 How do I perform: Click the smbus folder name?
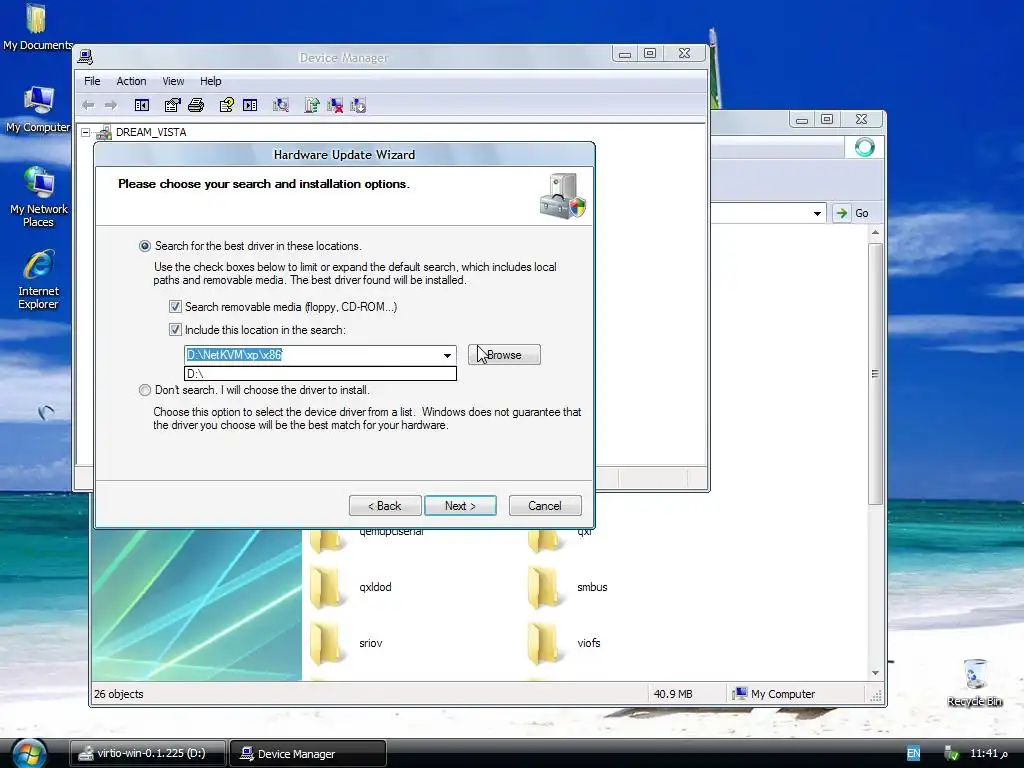point(592,587)
